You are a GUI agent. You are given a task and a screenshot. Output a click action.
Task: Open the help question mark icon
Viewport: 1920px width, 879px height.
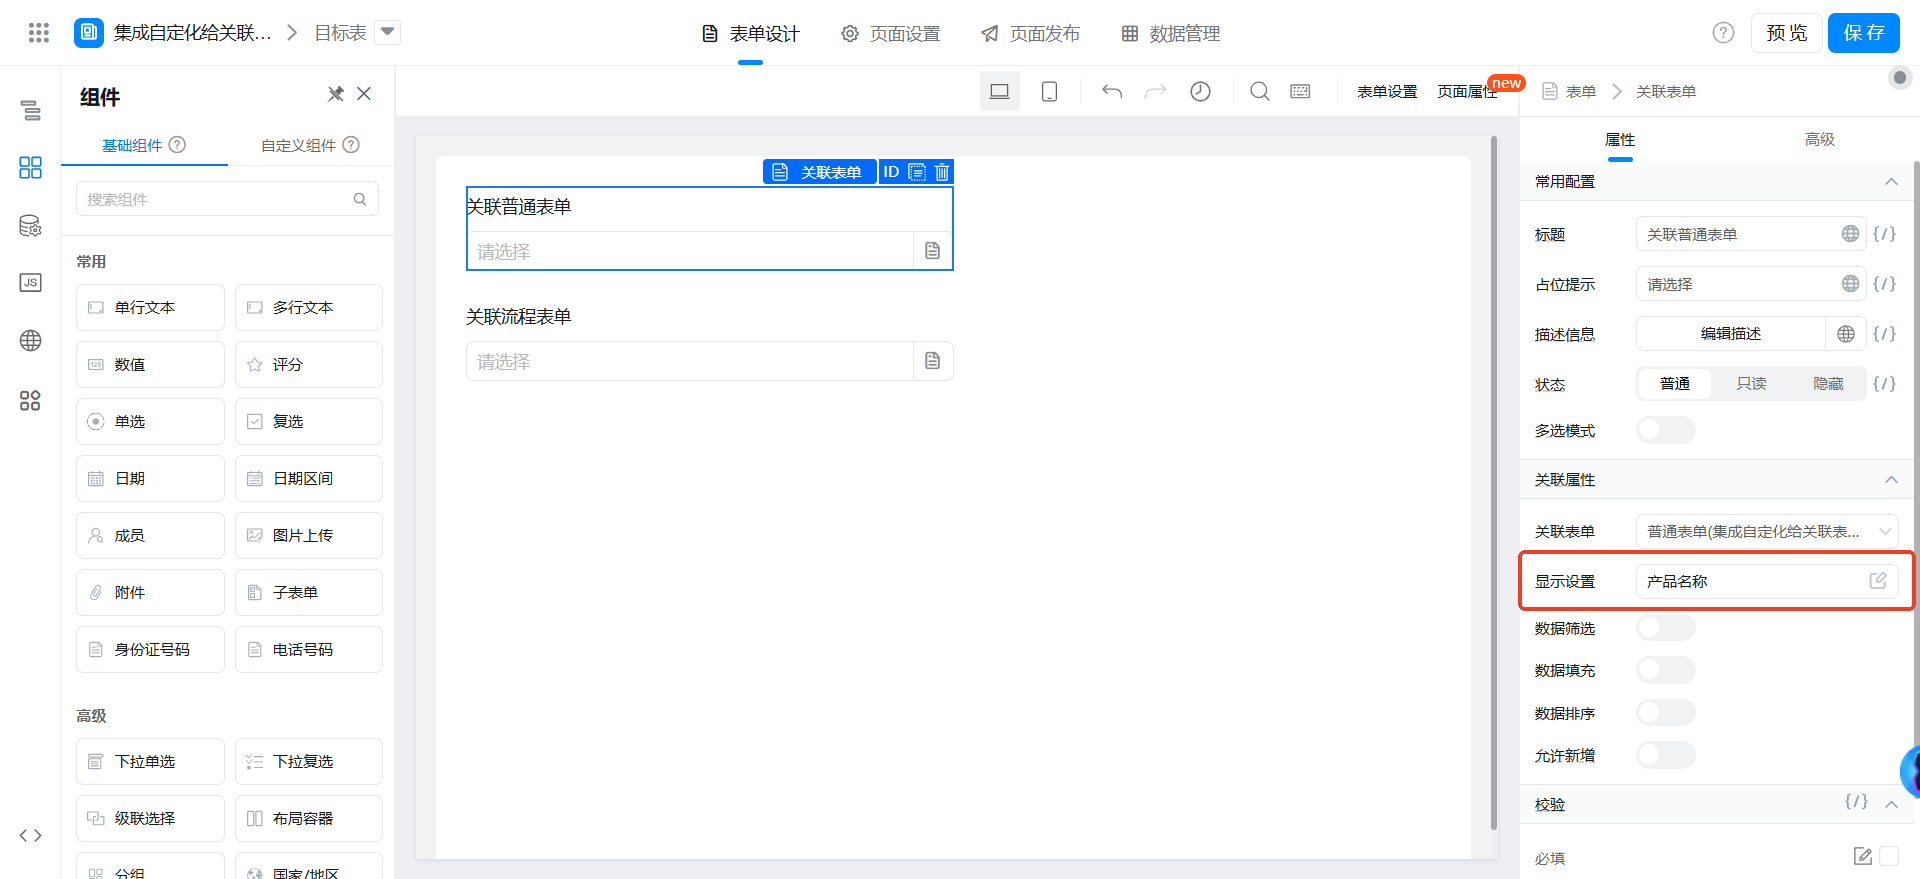(x=1723, y=33)
